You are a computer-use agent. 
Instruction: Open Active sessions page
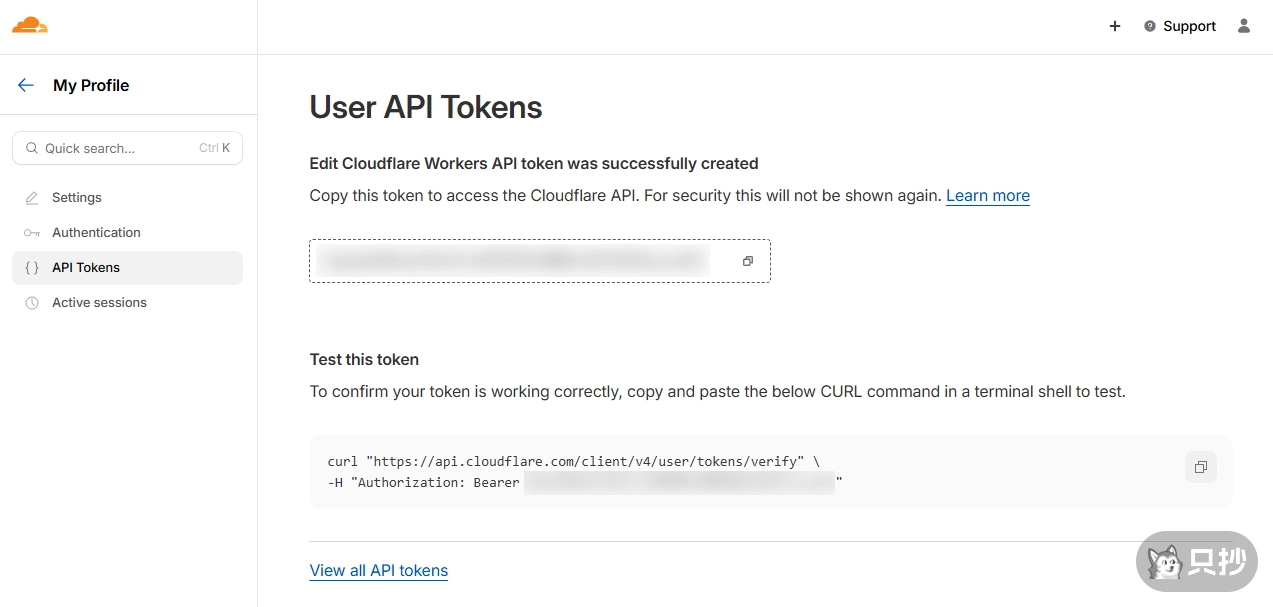pos(99,303)
